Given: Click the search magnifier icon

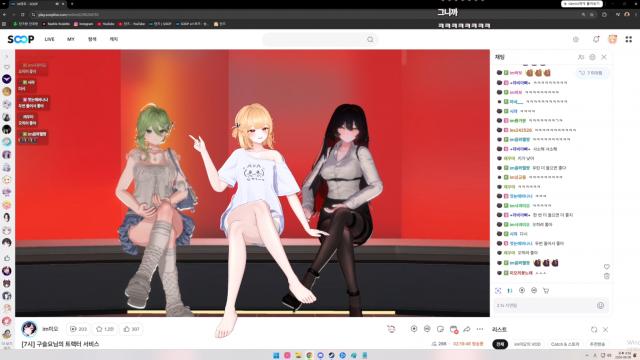Looking at the screenshot, I should [370, 40].
